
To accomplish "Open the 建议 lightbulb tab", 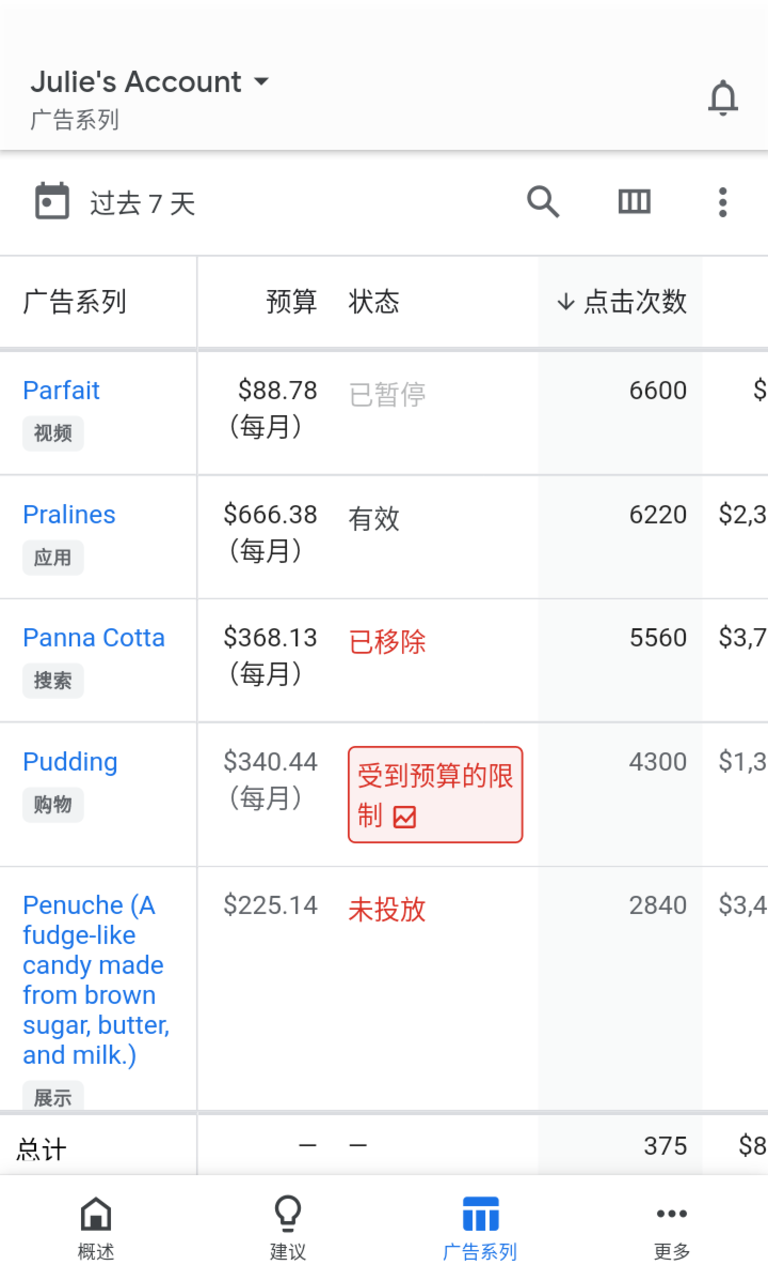I will 288,1227.
